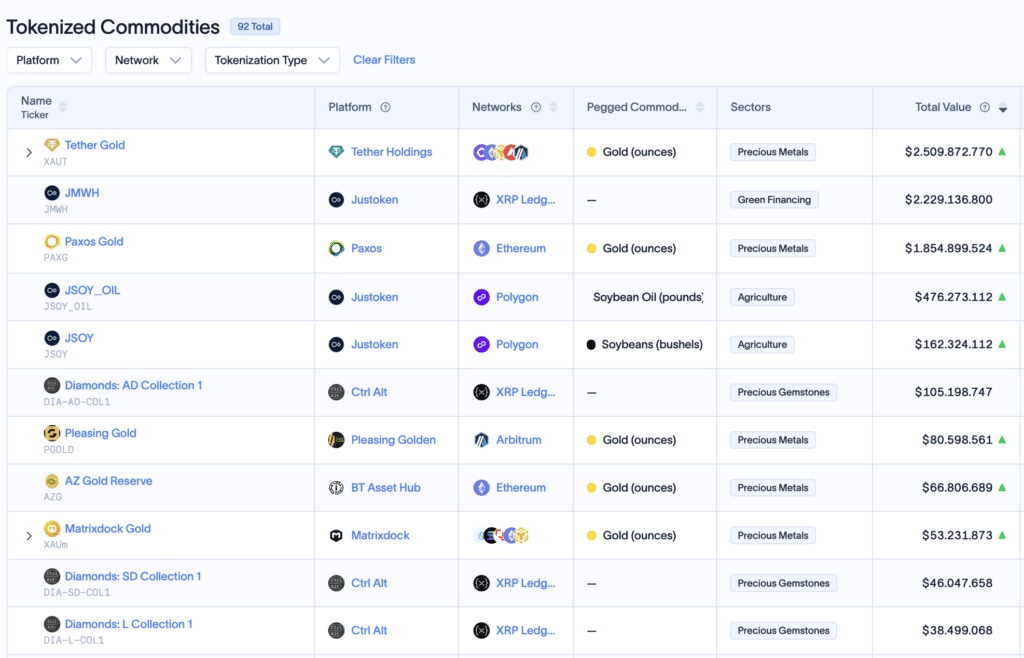Viewport: 1024px width, 658px height.
Task: Open the Diamonds: SD Collection 1 link
Action: click(133, 576)
